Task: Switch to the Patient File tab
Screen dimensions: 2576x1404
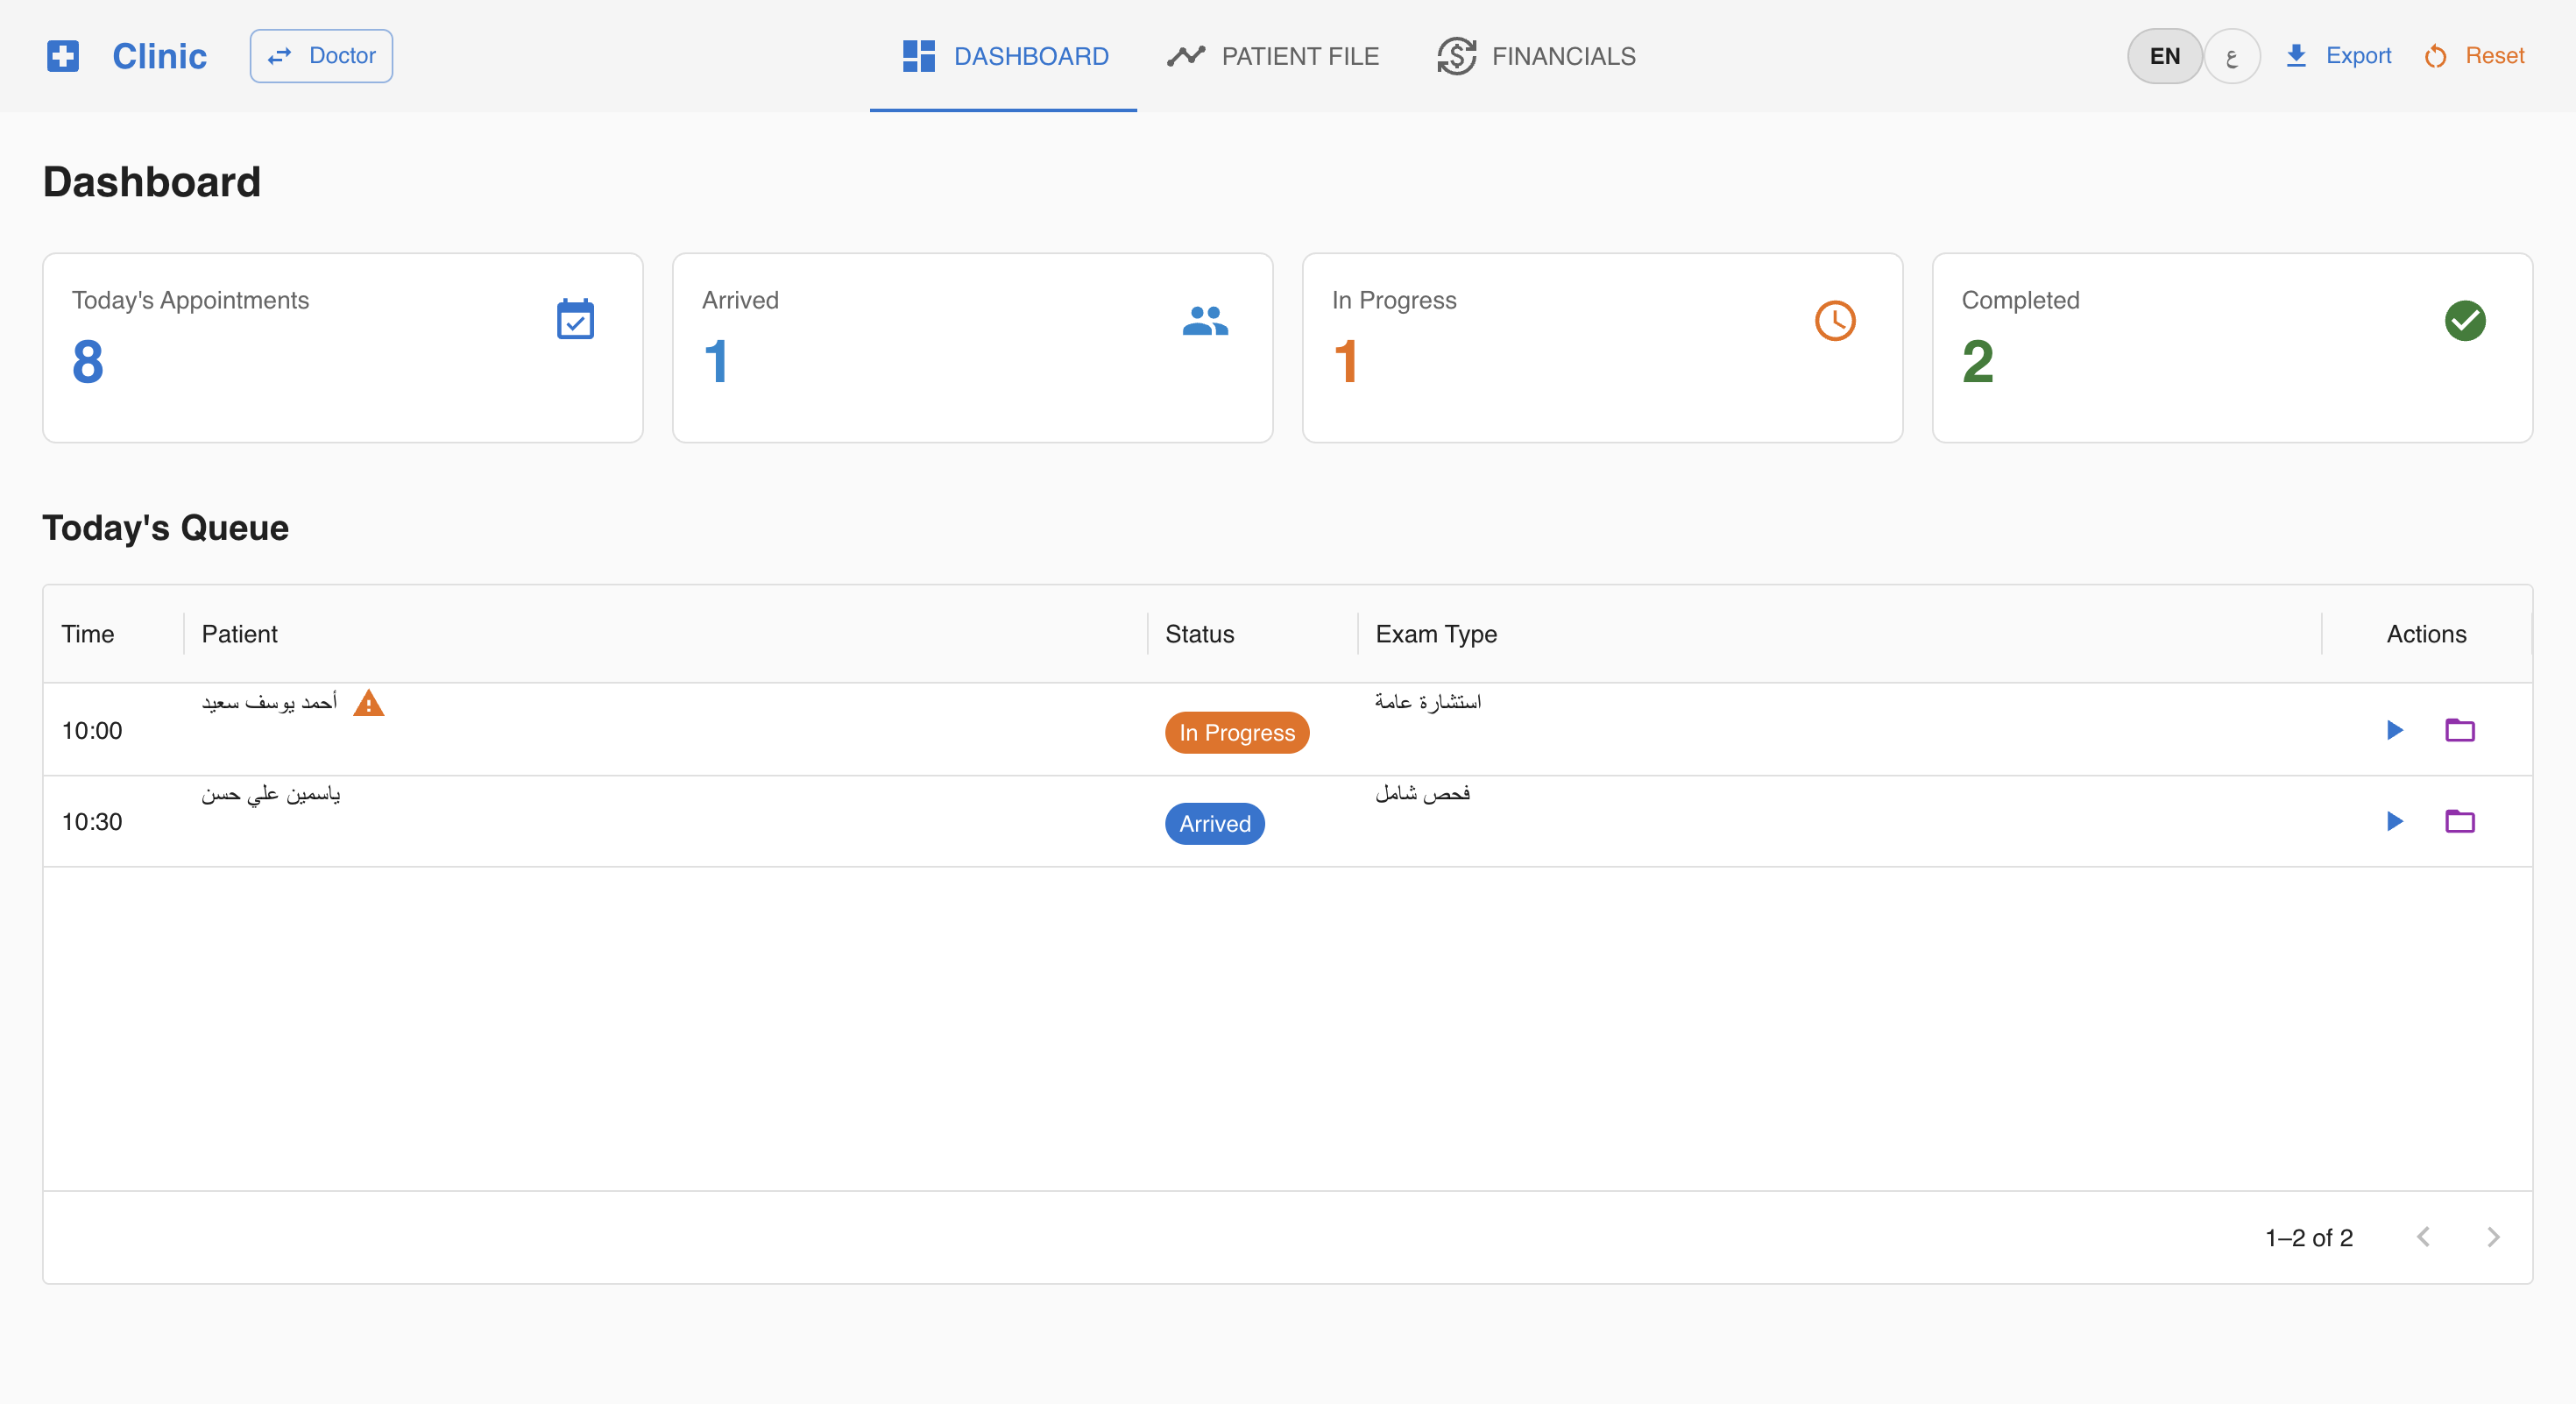Action: (x=1273, y=56)
